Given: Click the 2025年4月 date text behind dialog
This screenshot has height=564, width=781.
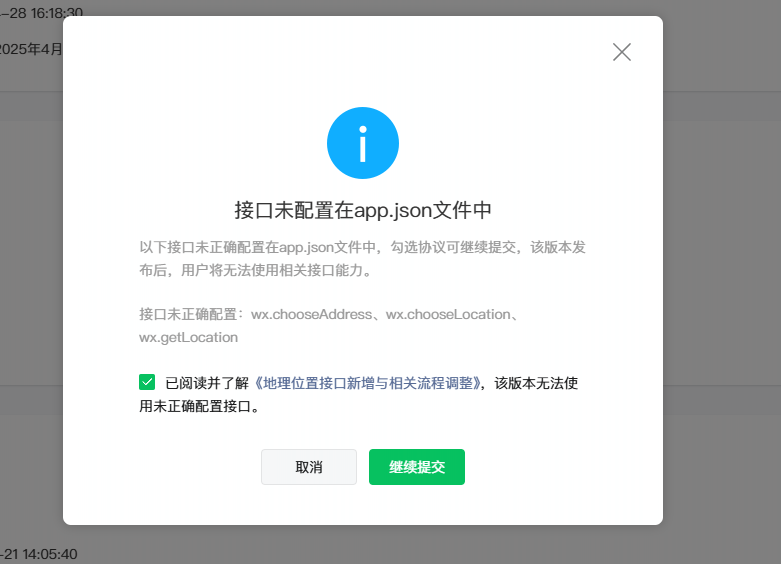Looking at the screenshot, I should click(30, 48).
